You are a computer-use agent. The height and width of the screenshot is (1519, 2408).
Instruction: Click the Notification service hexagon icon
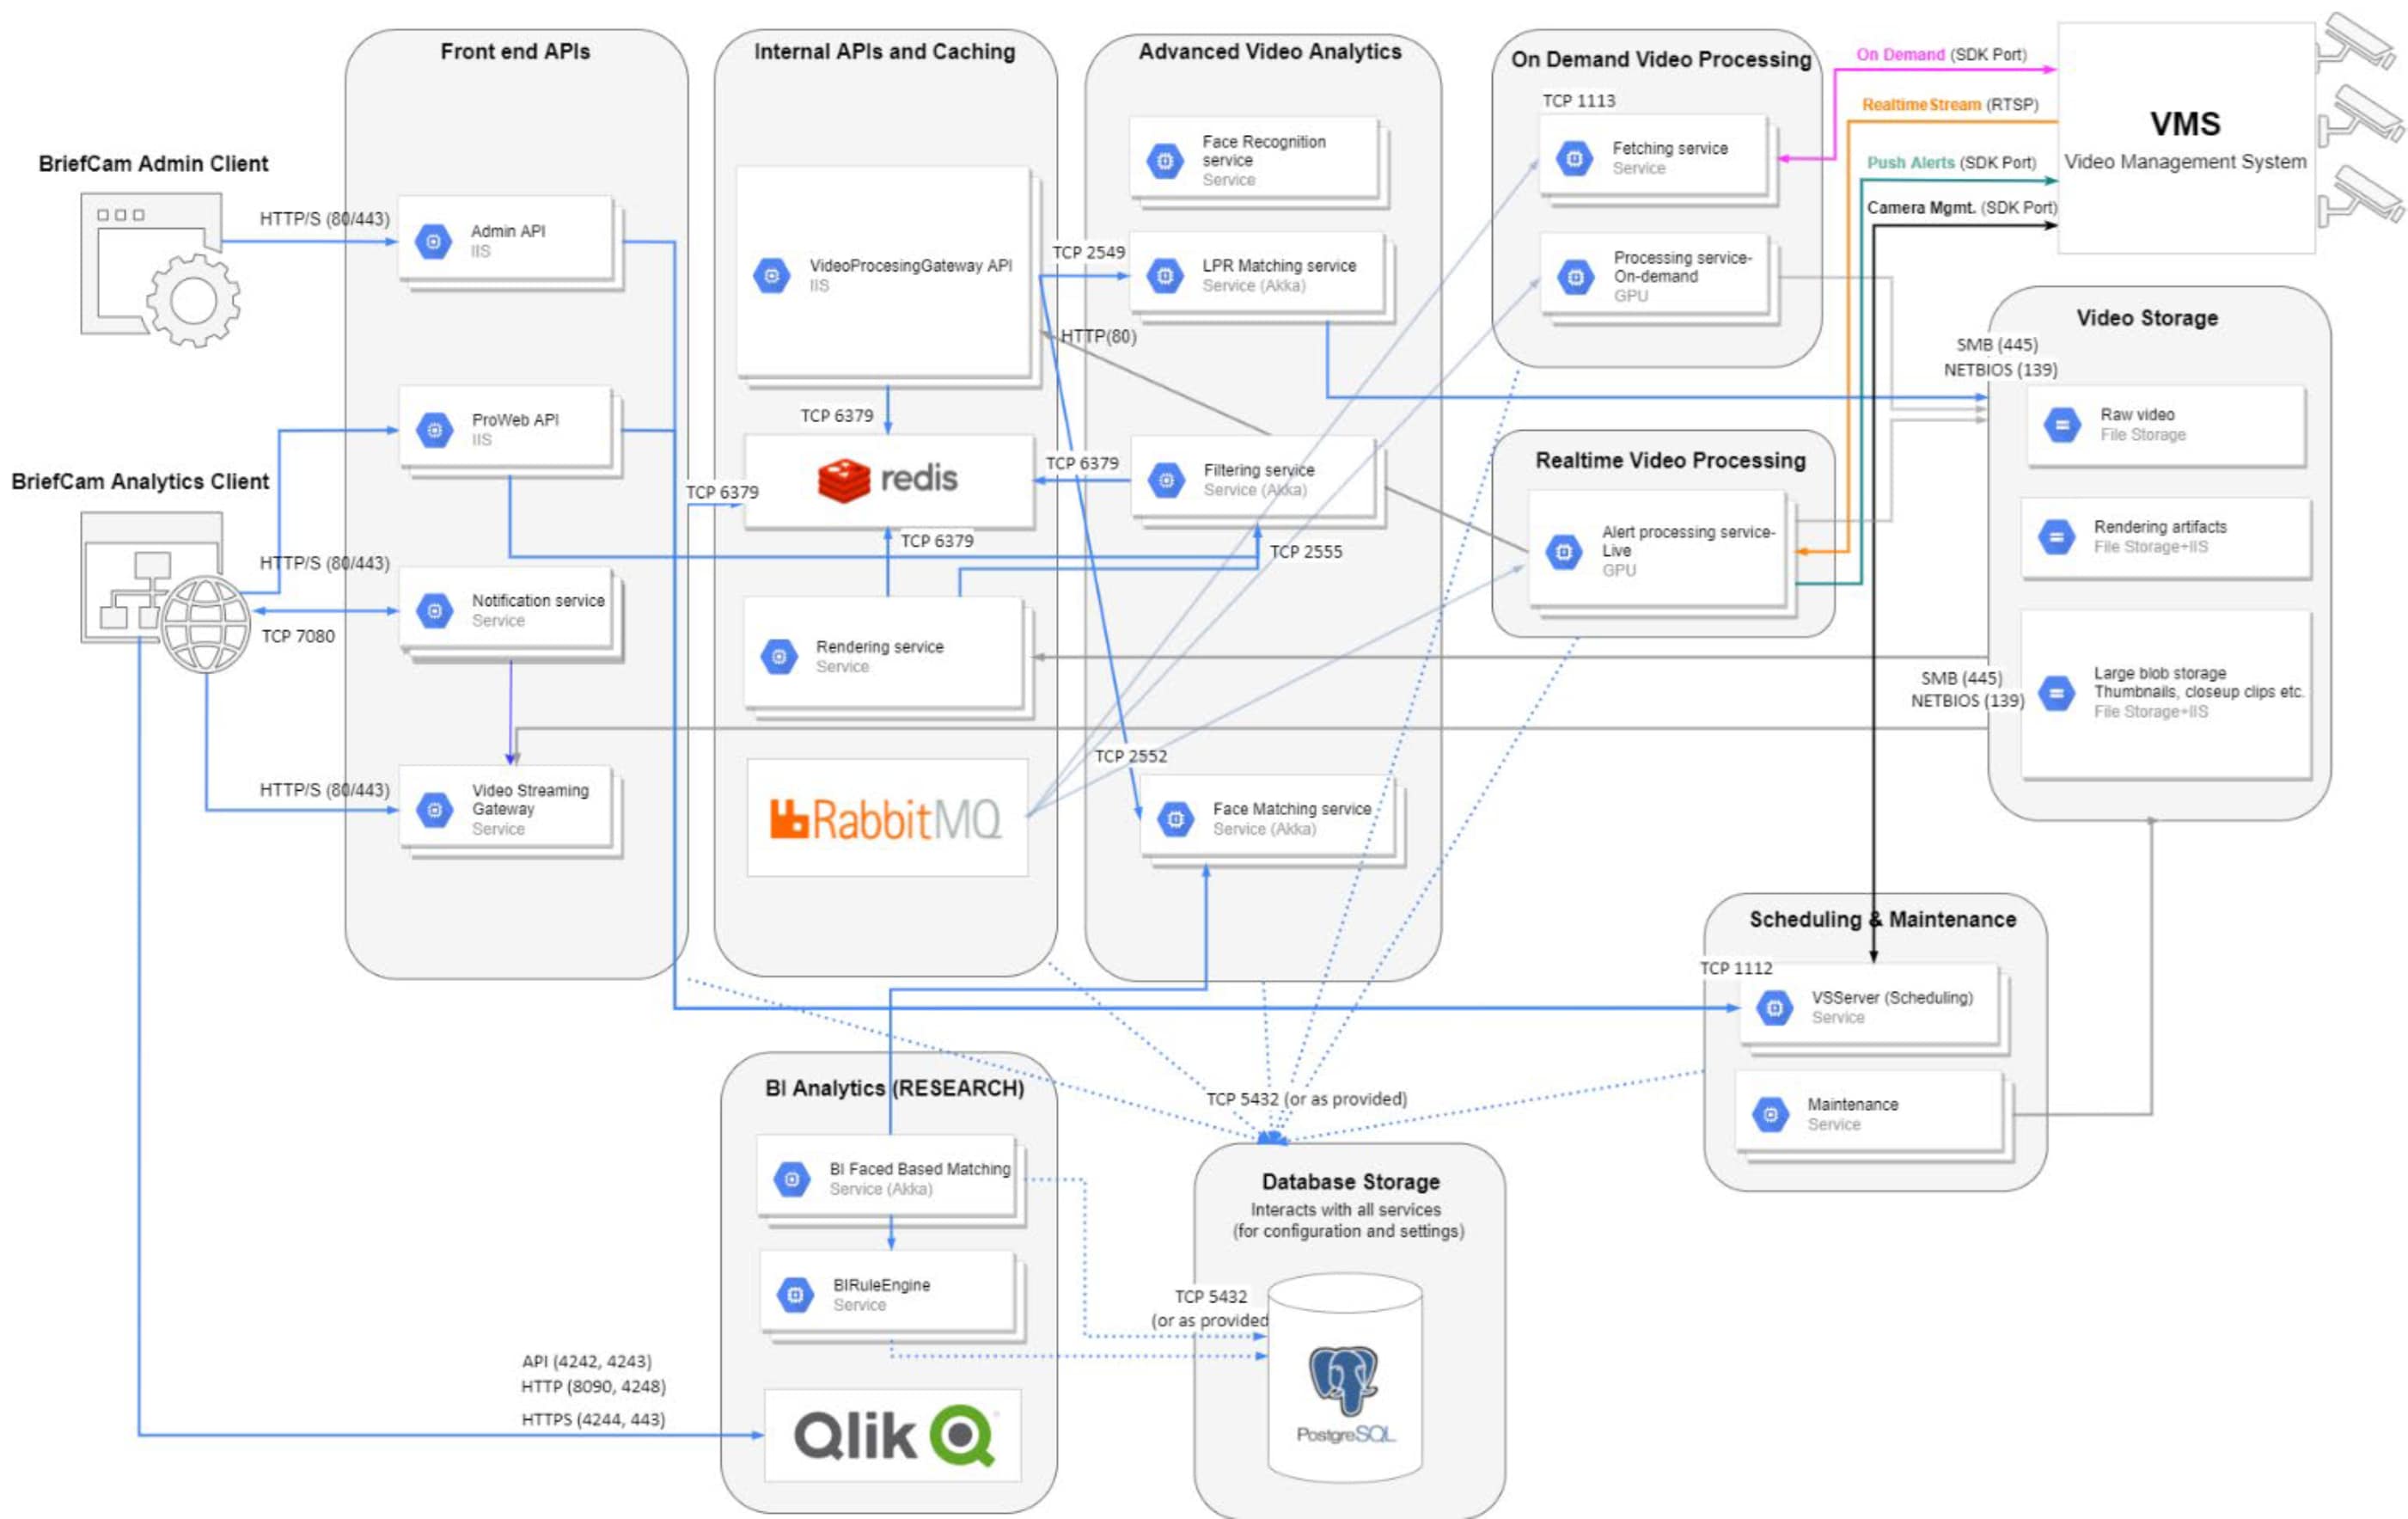tap(434, 610)
